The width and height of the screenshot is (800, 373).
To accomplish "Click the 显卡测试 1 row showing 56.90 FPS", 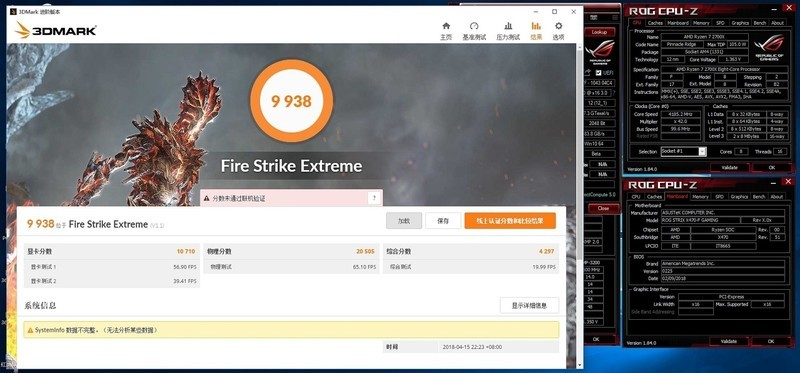I will tap(112, 267).
